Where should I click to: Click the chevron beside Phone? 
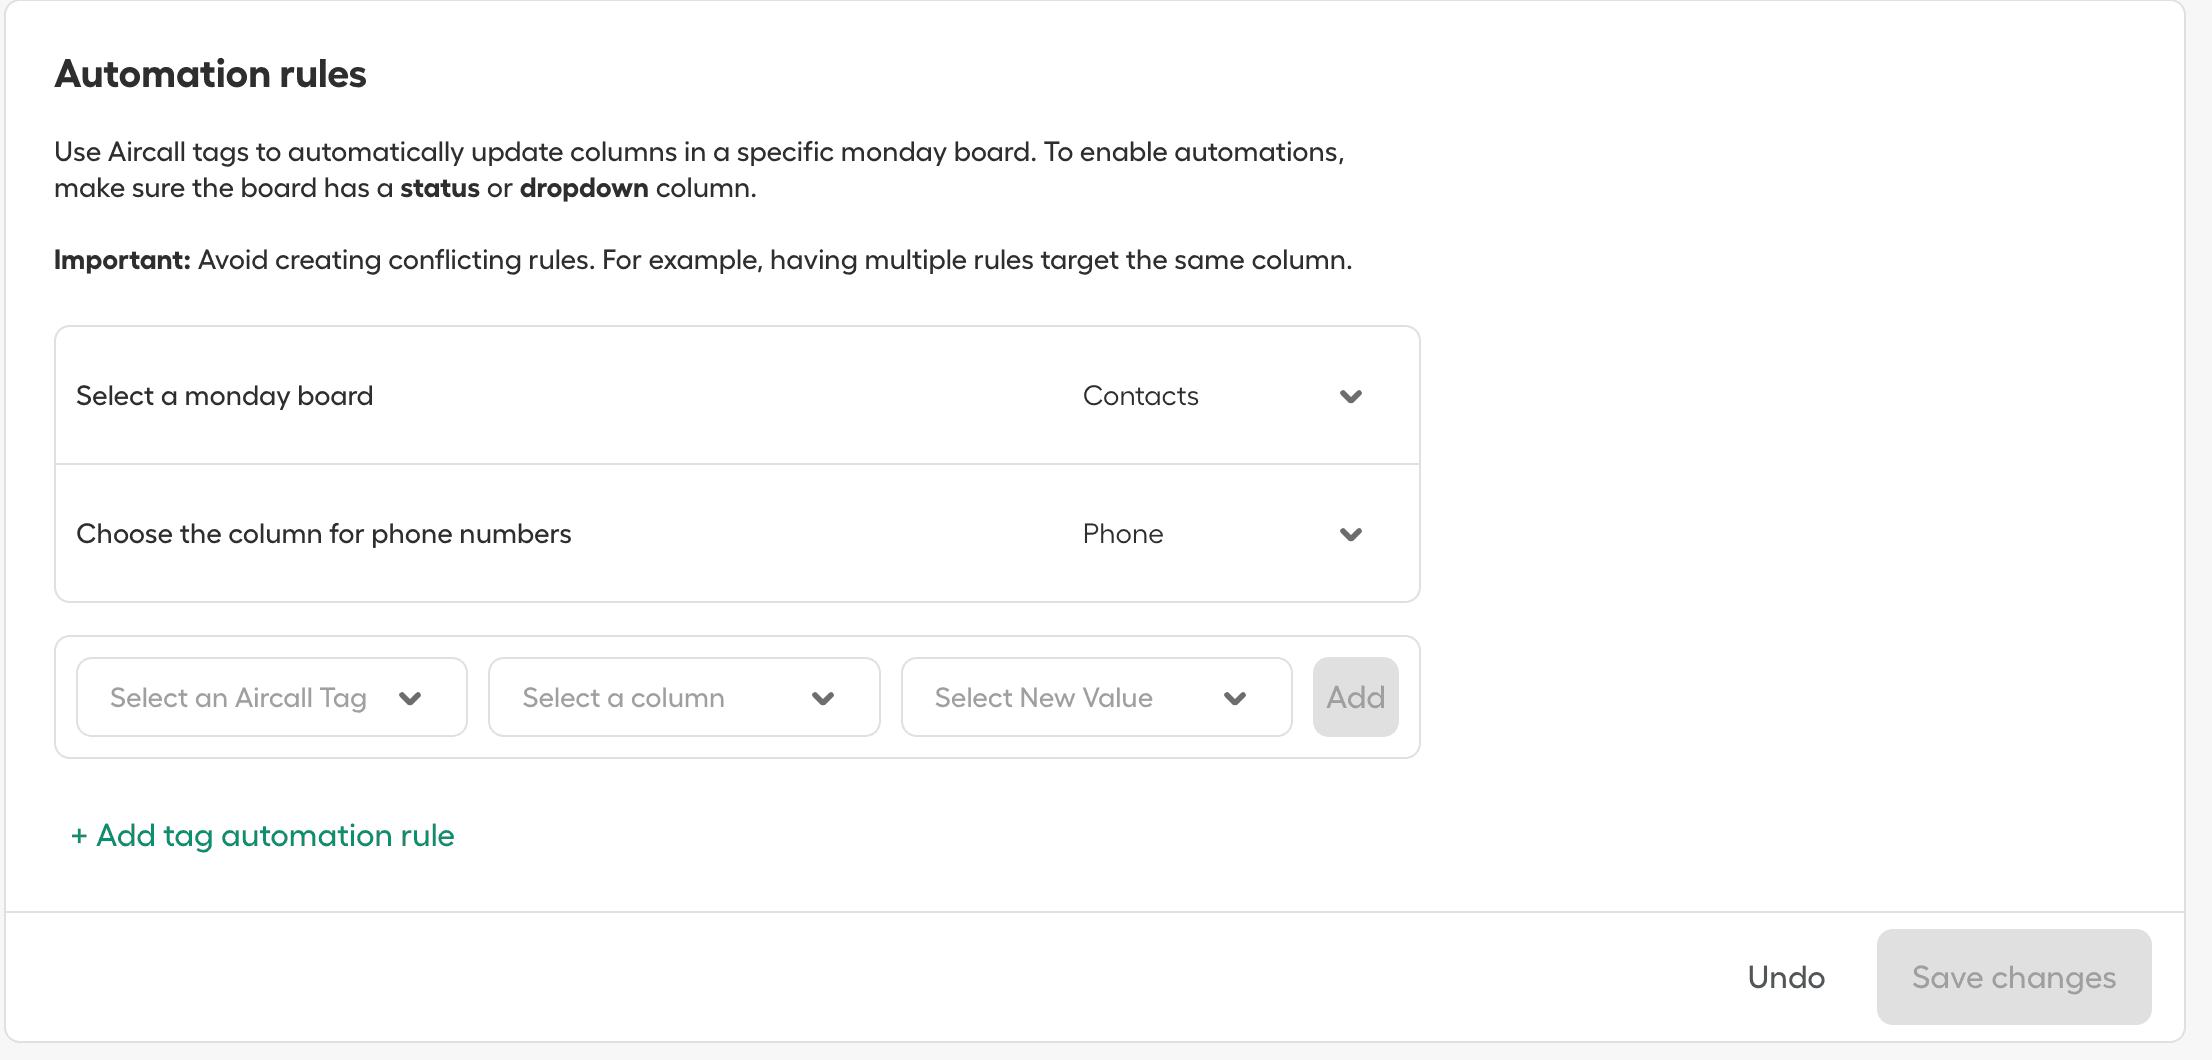pos(1351,535)
